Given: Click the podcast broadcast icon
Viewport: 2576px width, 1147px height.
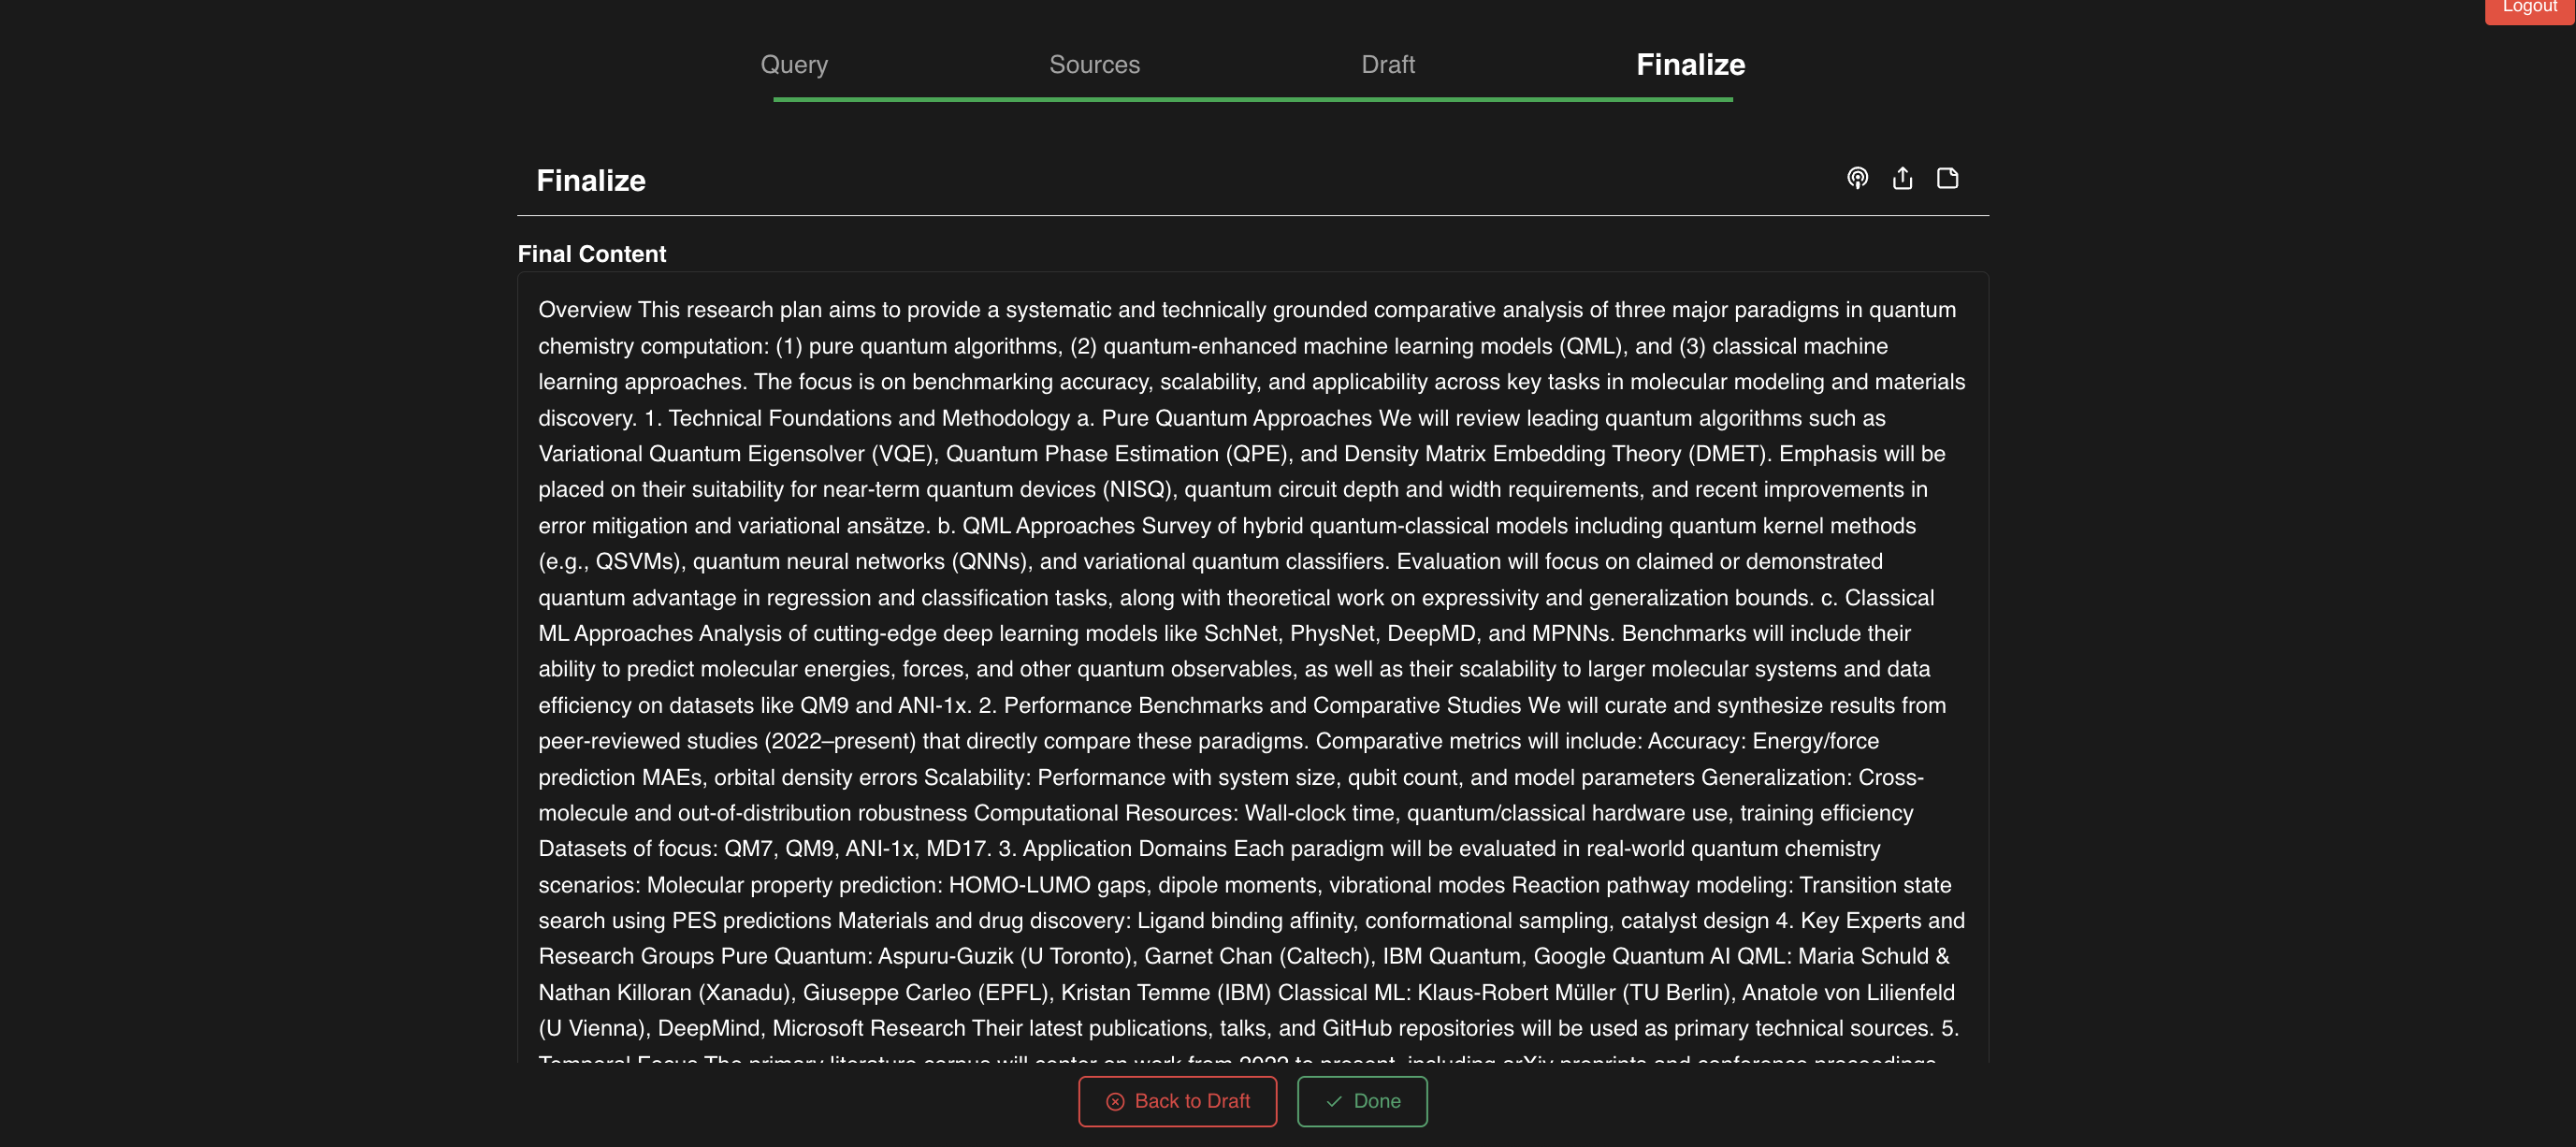Looking at the screenshot, I should point(1857,178).
